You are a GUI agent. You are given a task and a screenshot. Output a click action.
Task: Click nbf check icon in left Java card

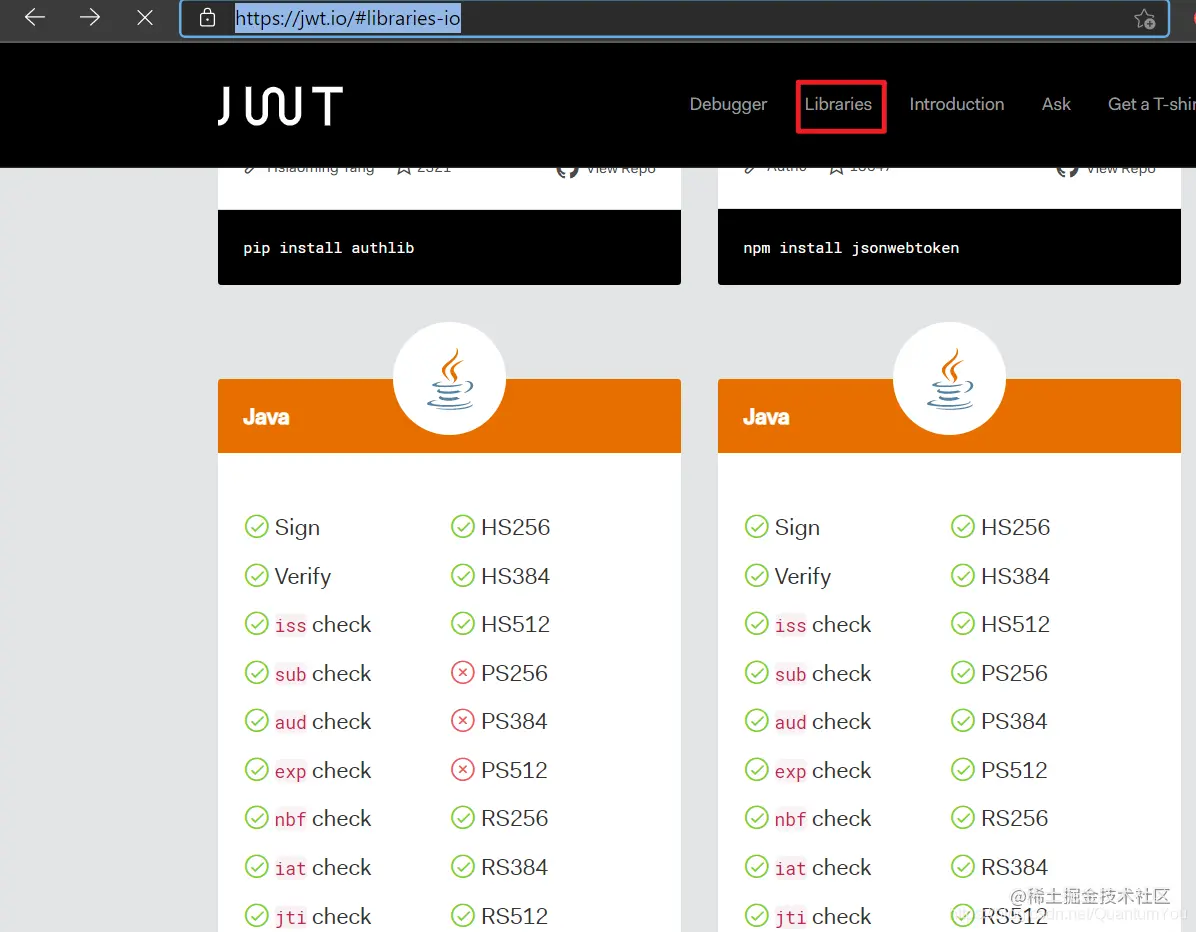tap(256, 818)
